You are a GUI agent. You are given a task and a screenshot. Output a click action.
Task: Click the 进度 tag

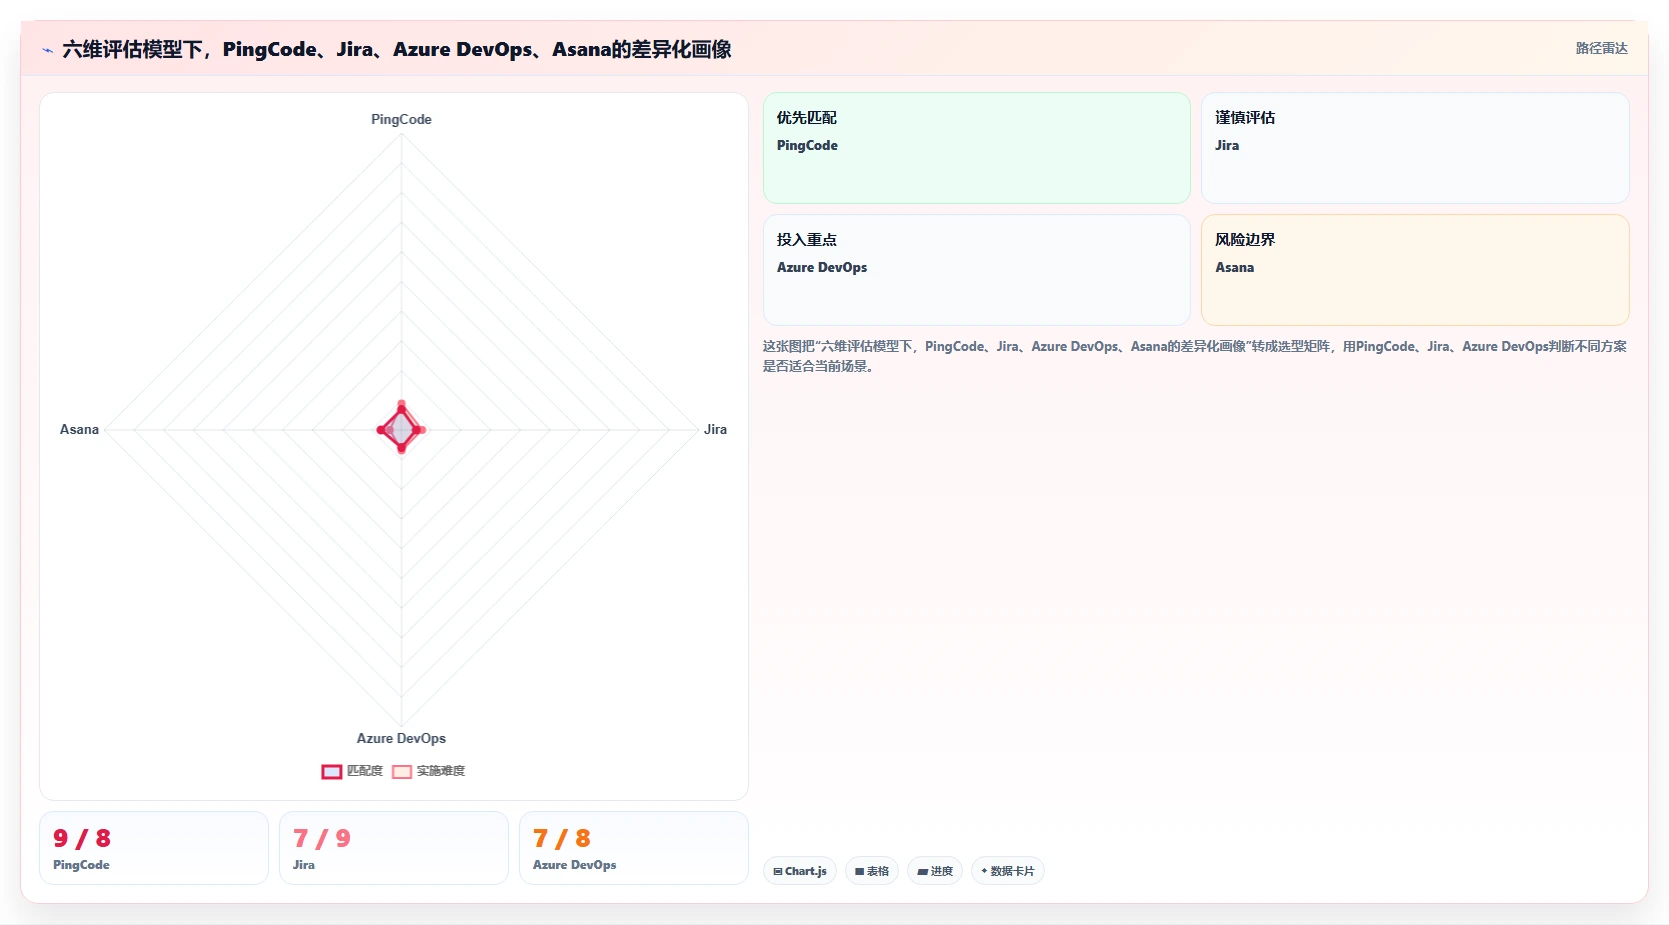pos(935,871)
